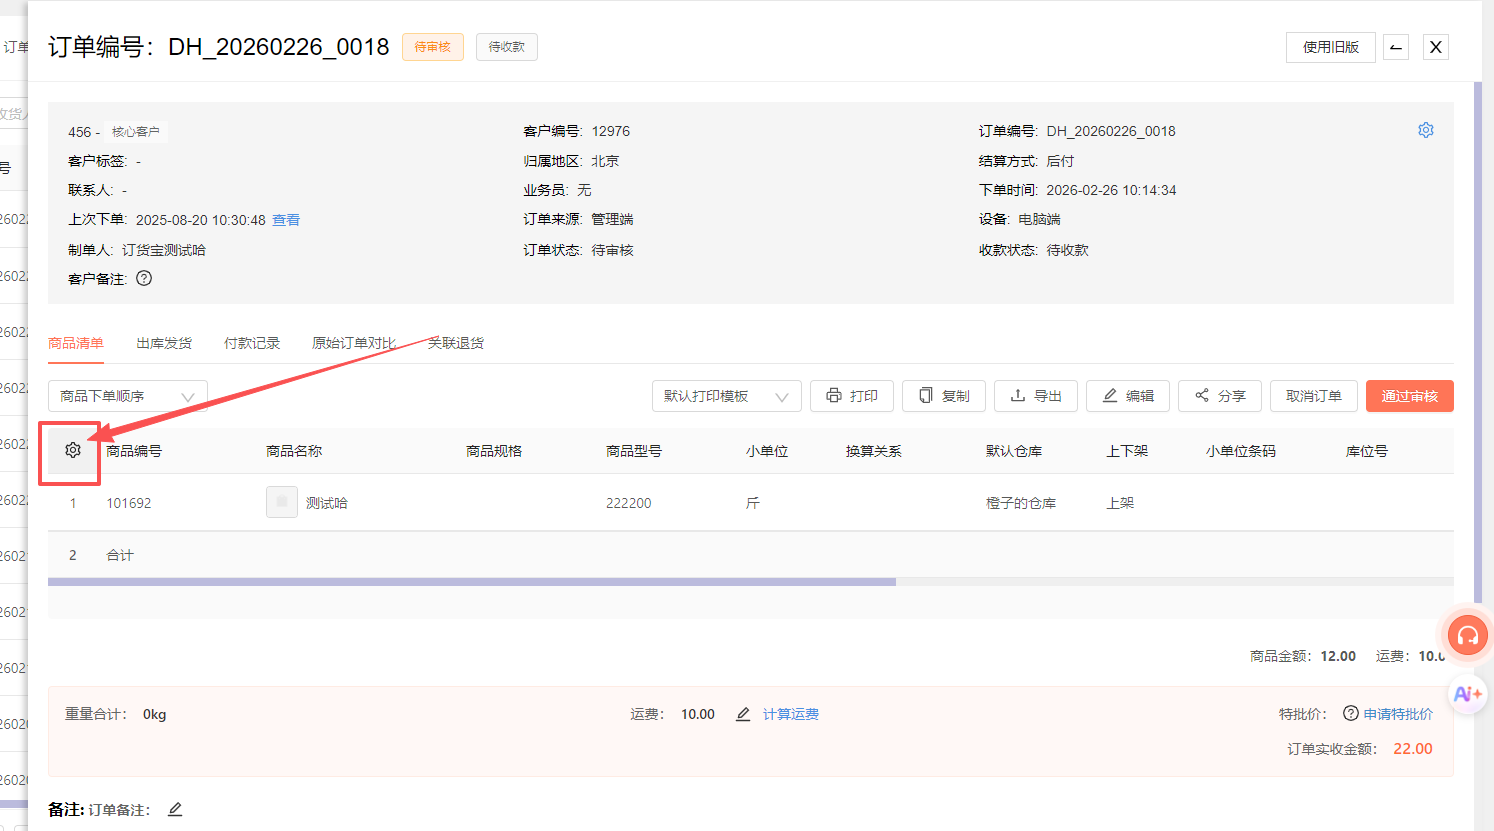Launch the AI+ assistant icon
Image resolution: width=1494 pixels, height=831 pixels.
(x=1468, y=694)
